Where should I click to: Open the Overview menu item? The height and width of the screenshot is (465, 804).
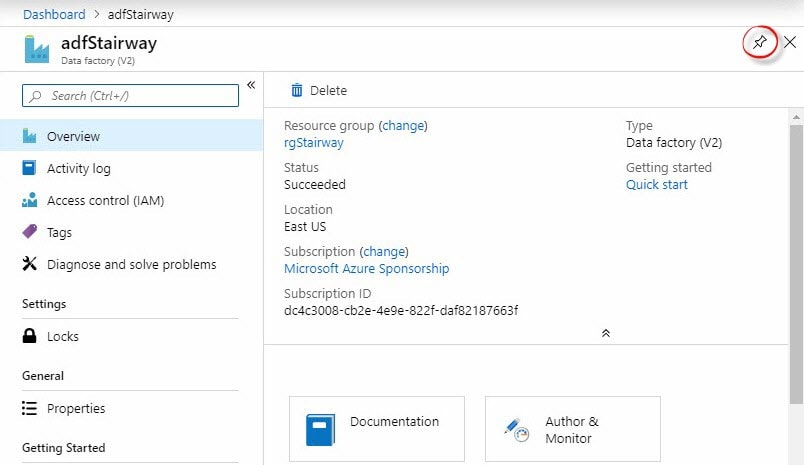[73, 137]
